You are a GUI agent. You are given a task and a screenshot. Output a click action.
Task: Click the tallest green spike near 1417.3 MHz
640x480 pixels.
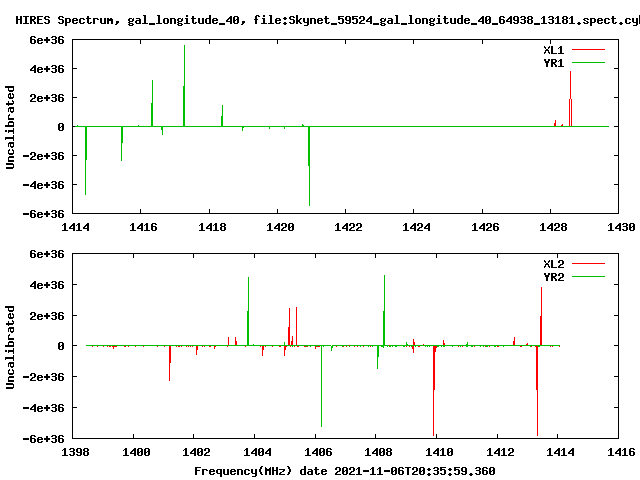pyautogui.click(x=184, y=86)
